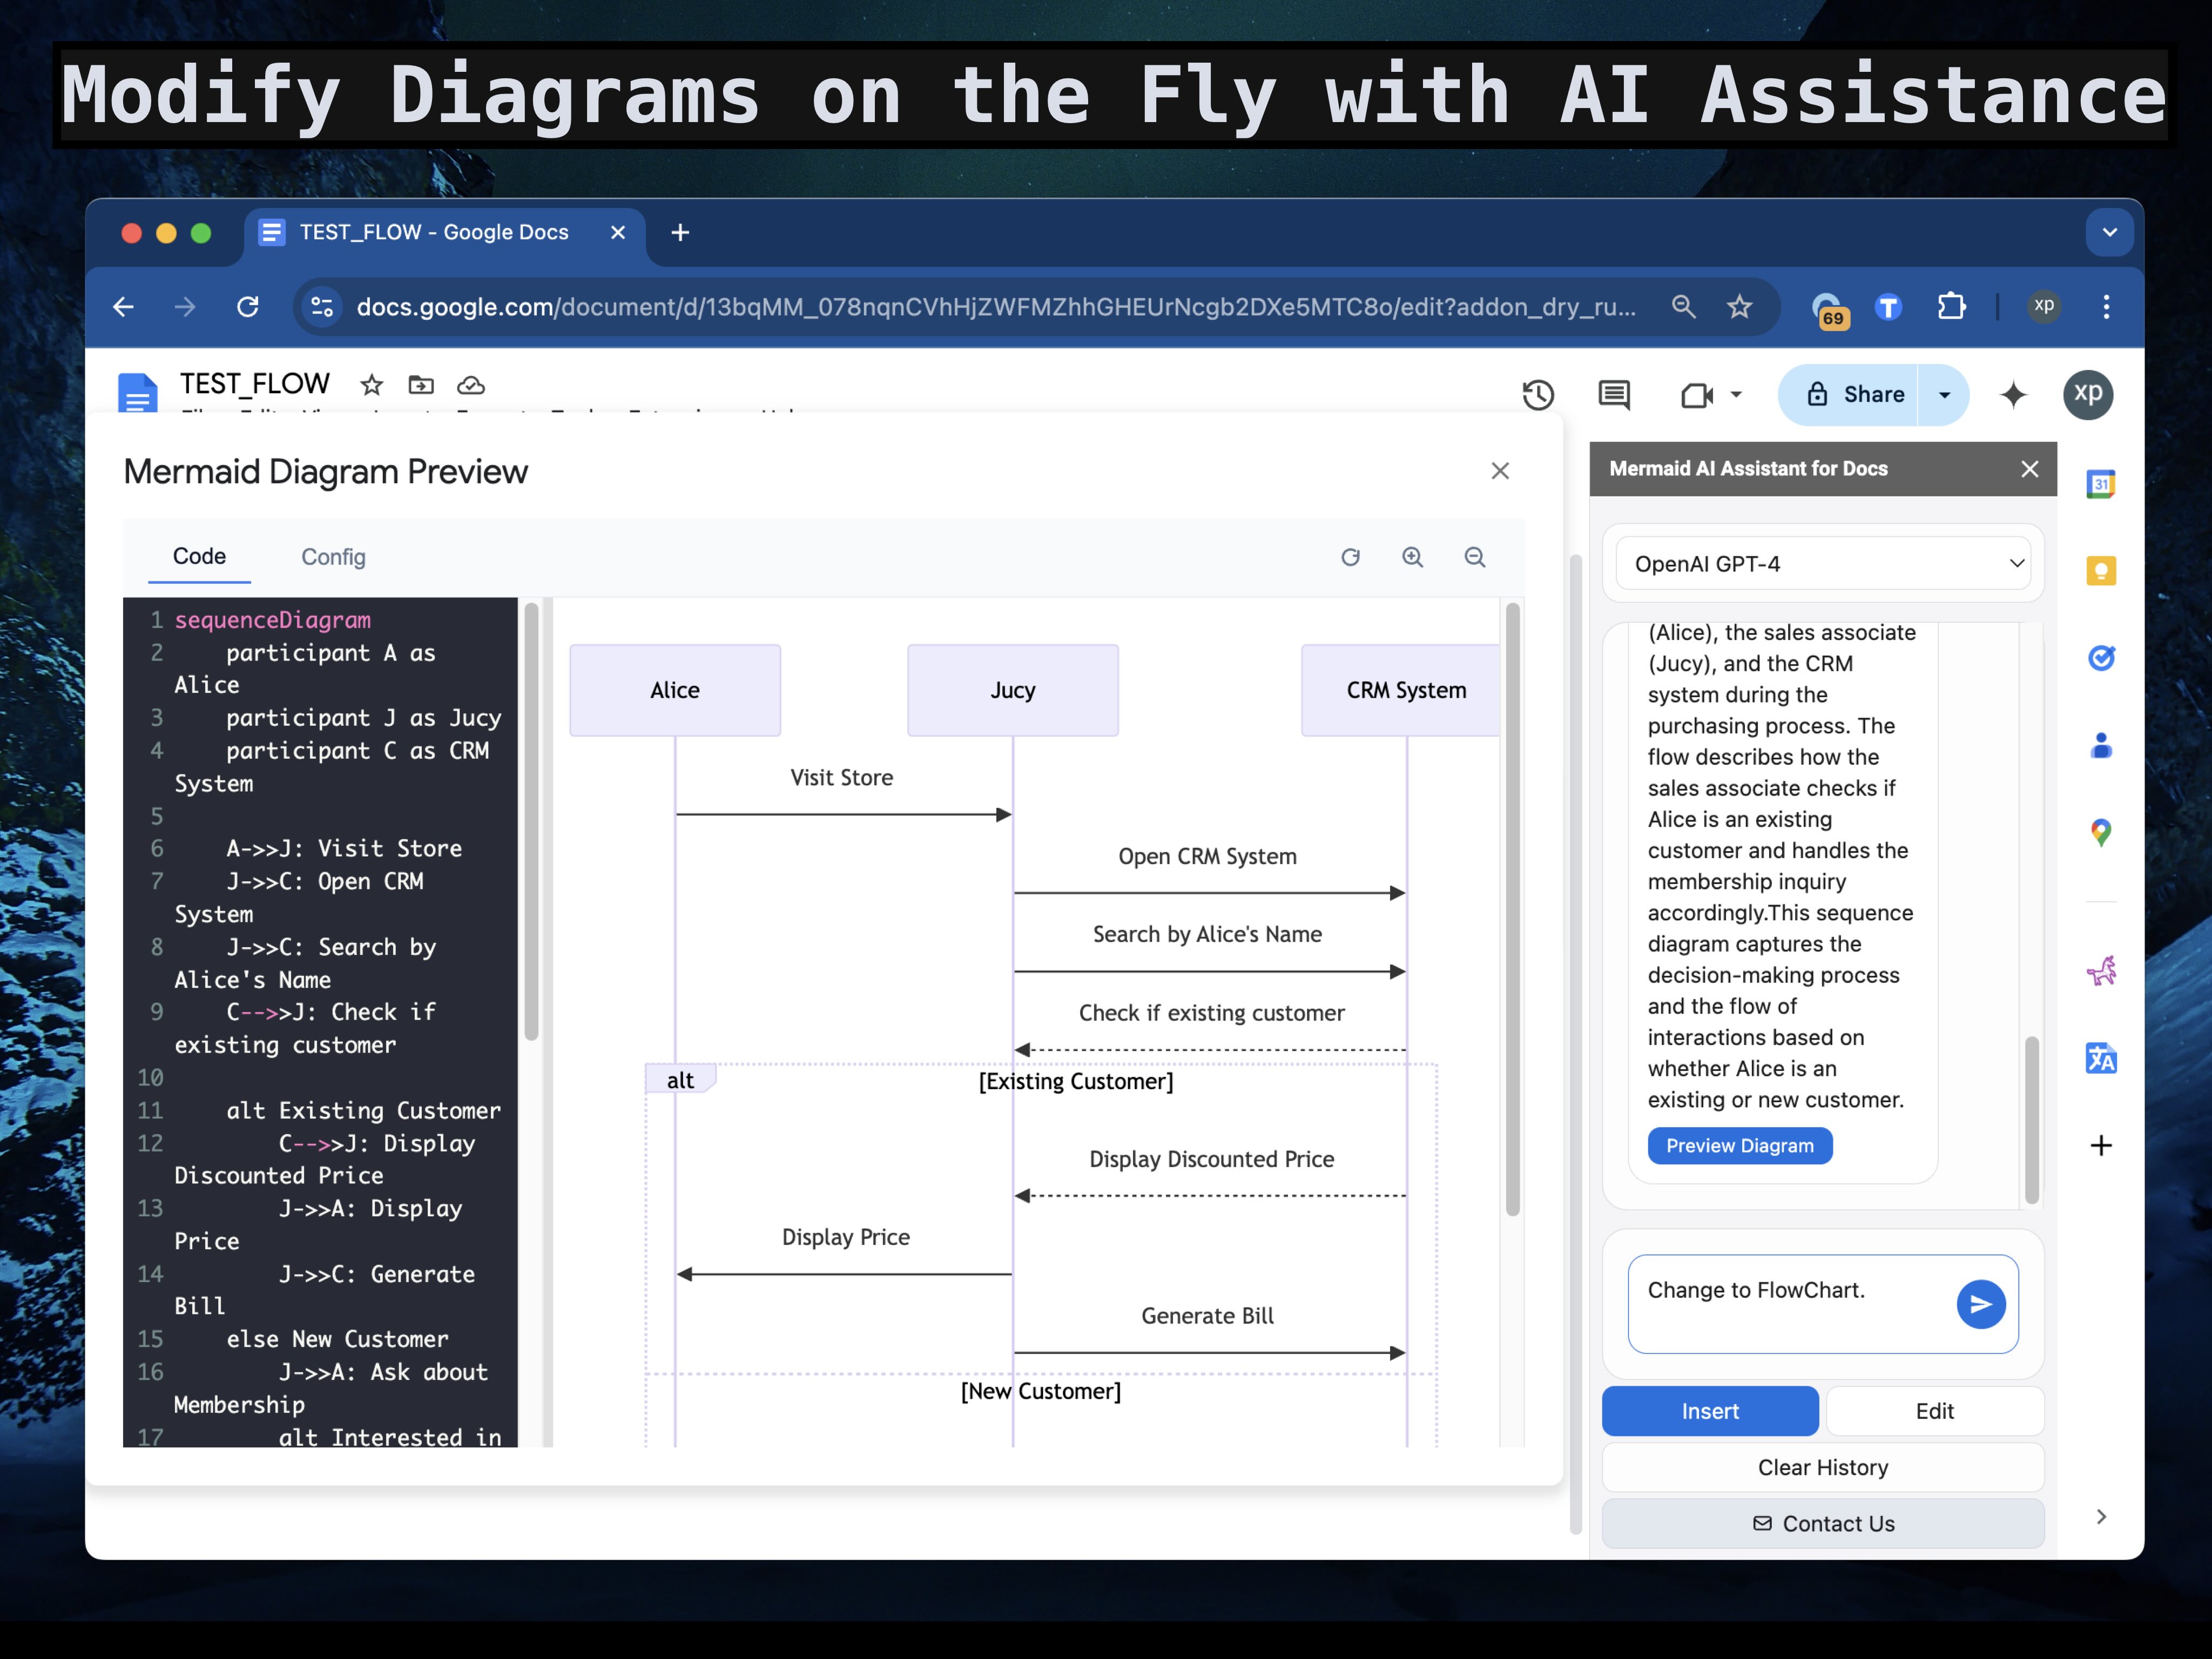Open the comments panel

click(x=1614, y=394)
